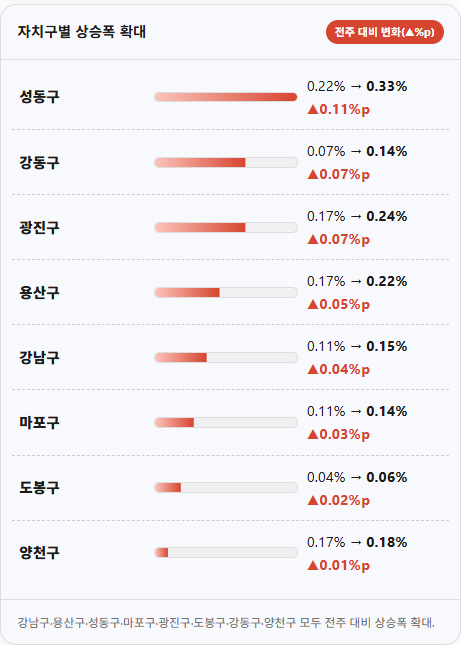
Task: Click the 강남구 0.11% → 0.15% text
Action: pos(357,346)
